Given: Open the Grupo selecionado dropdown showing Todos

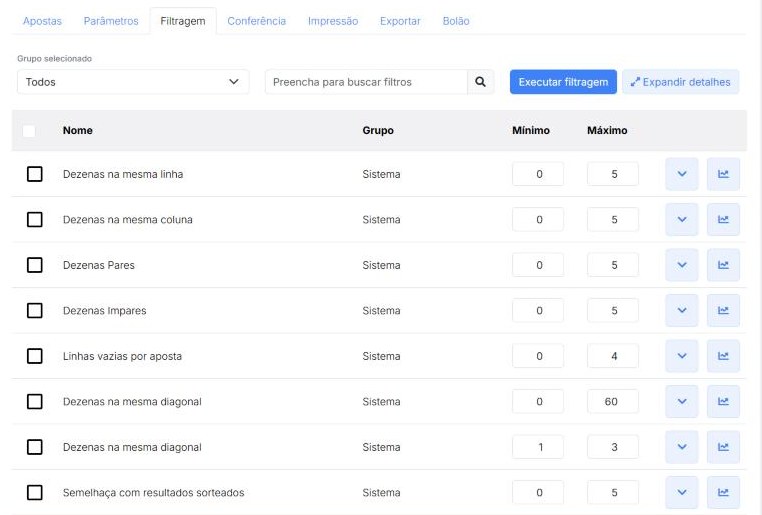Looking at the screenshot, I should coord(133,82).
